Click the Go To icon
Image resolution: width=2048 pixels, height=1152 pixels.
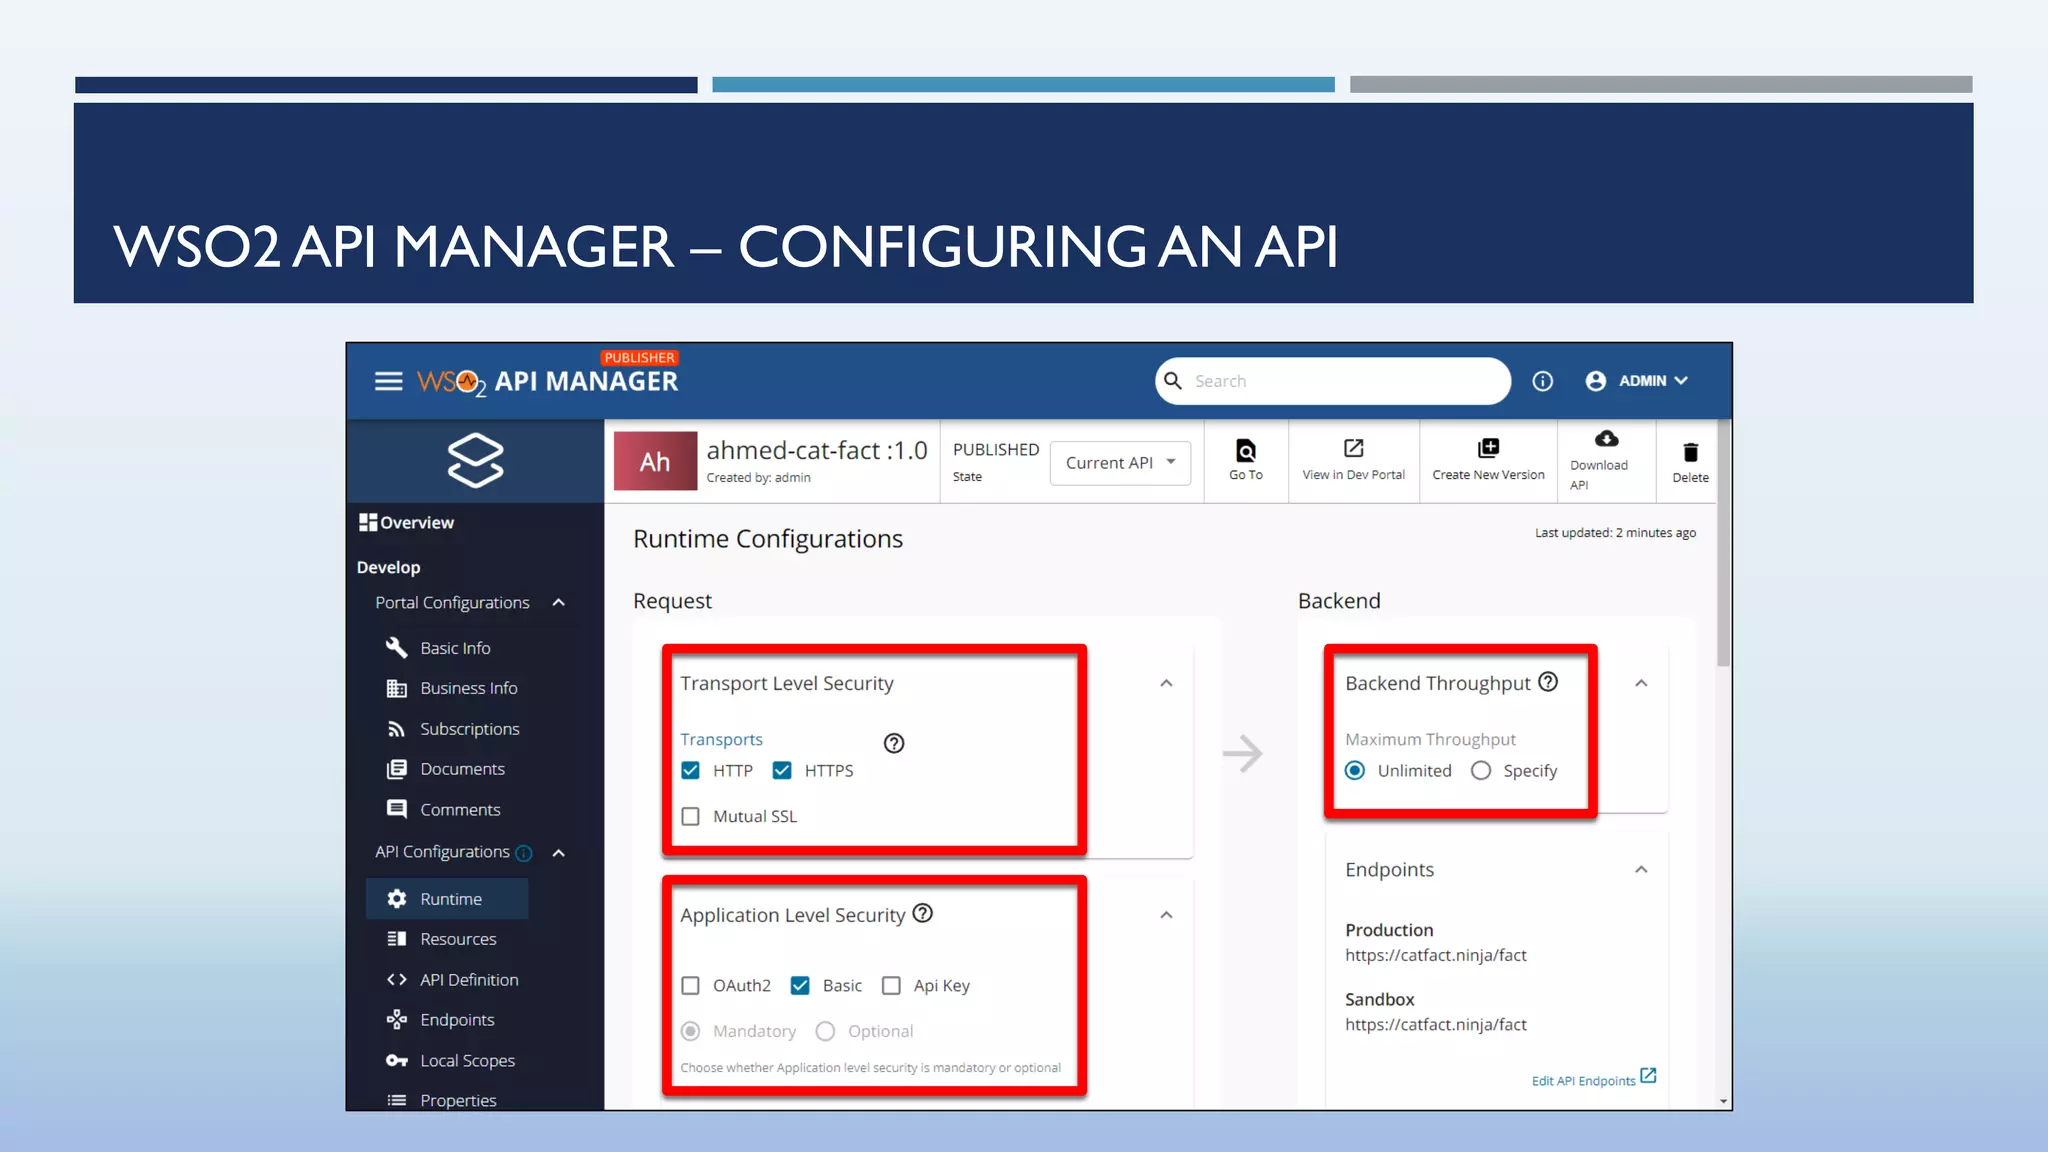tap(1246, 450)
